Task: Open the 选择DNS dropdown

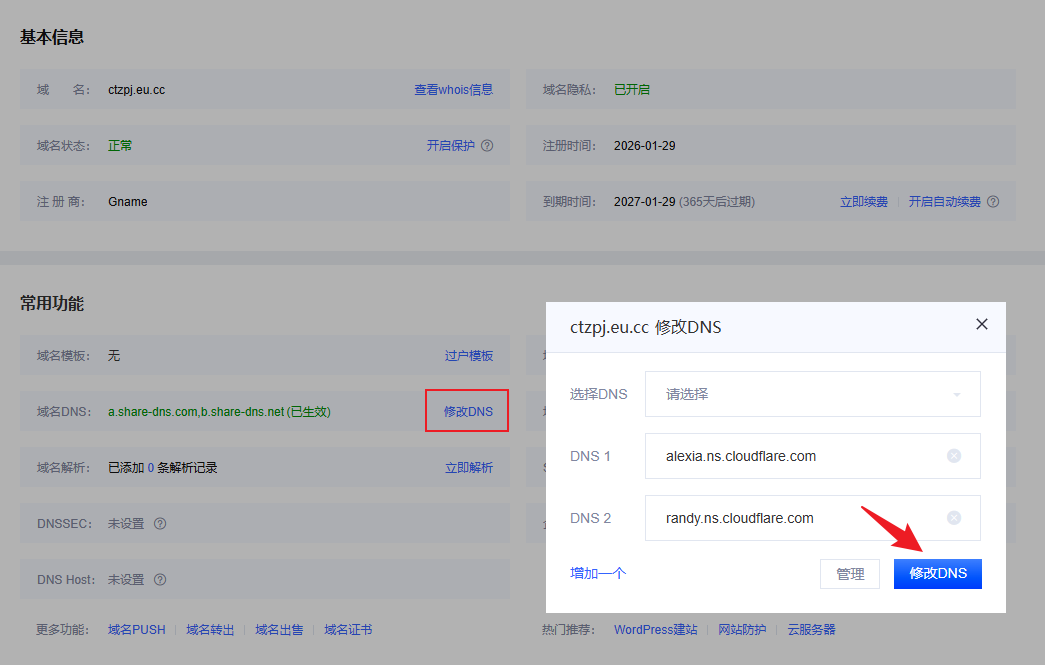Action: [812, 394]
